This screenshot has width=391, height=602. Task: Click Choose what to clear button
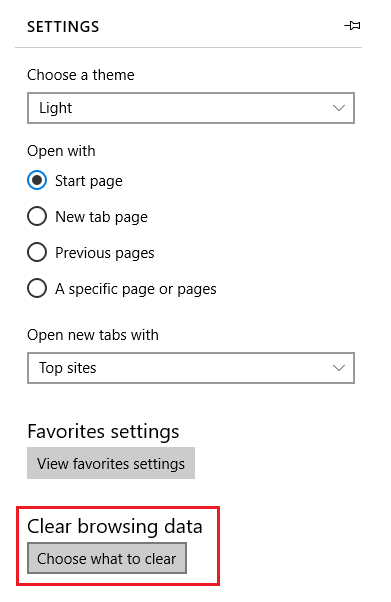(x=107, y=558)
